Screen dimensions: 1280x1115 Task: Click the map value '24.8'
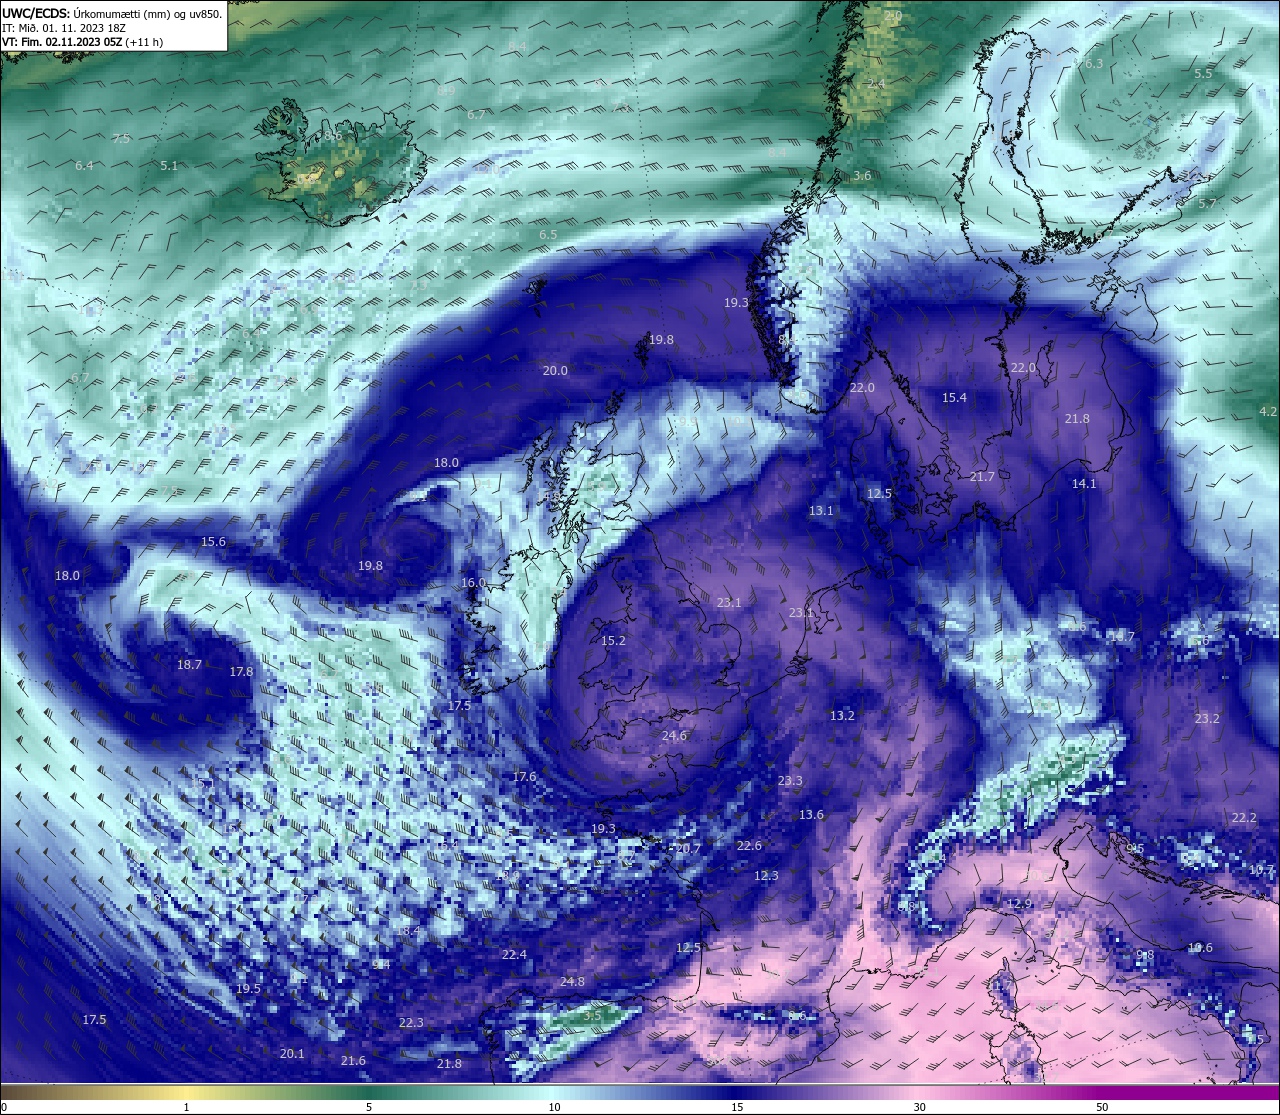pyautogui.click(x=572, y=981)
